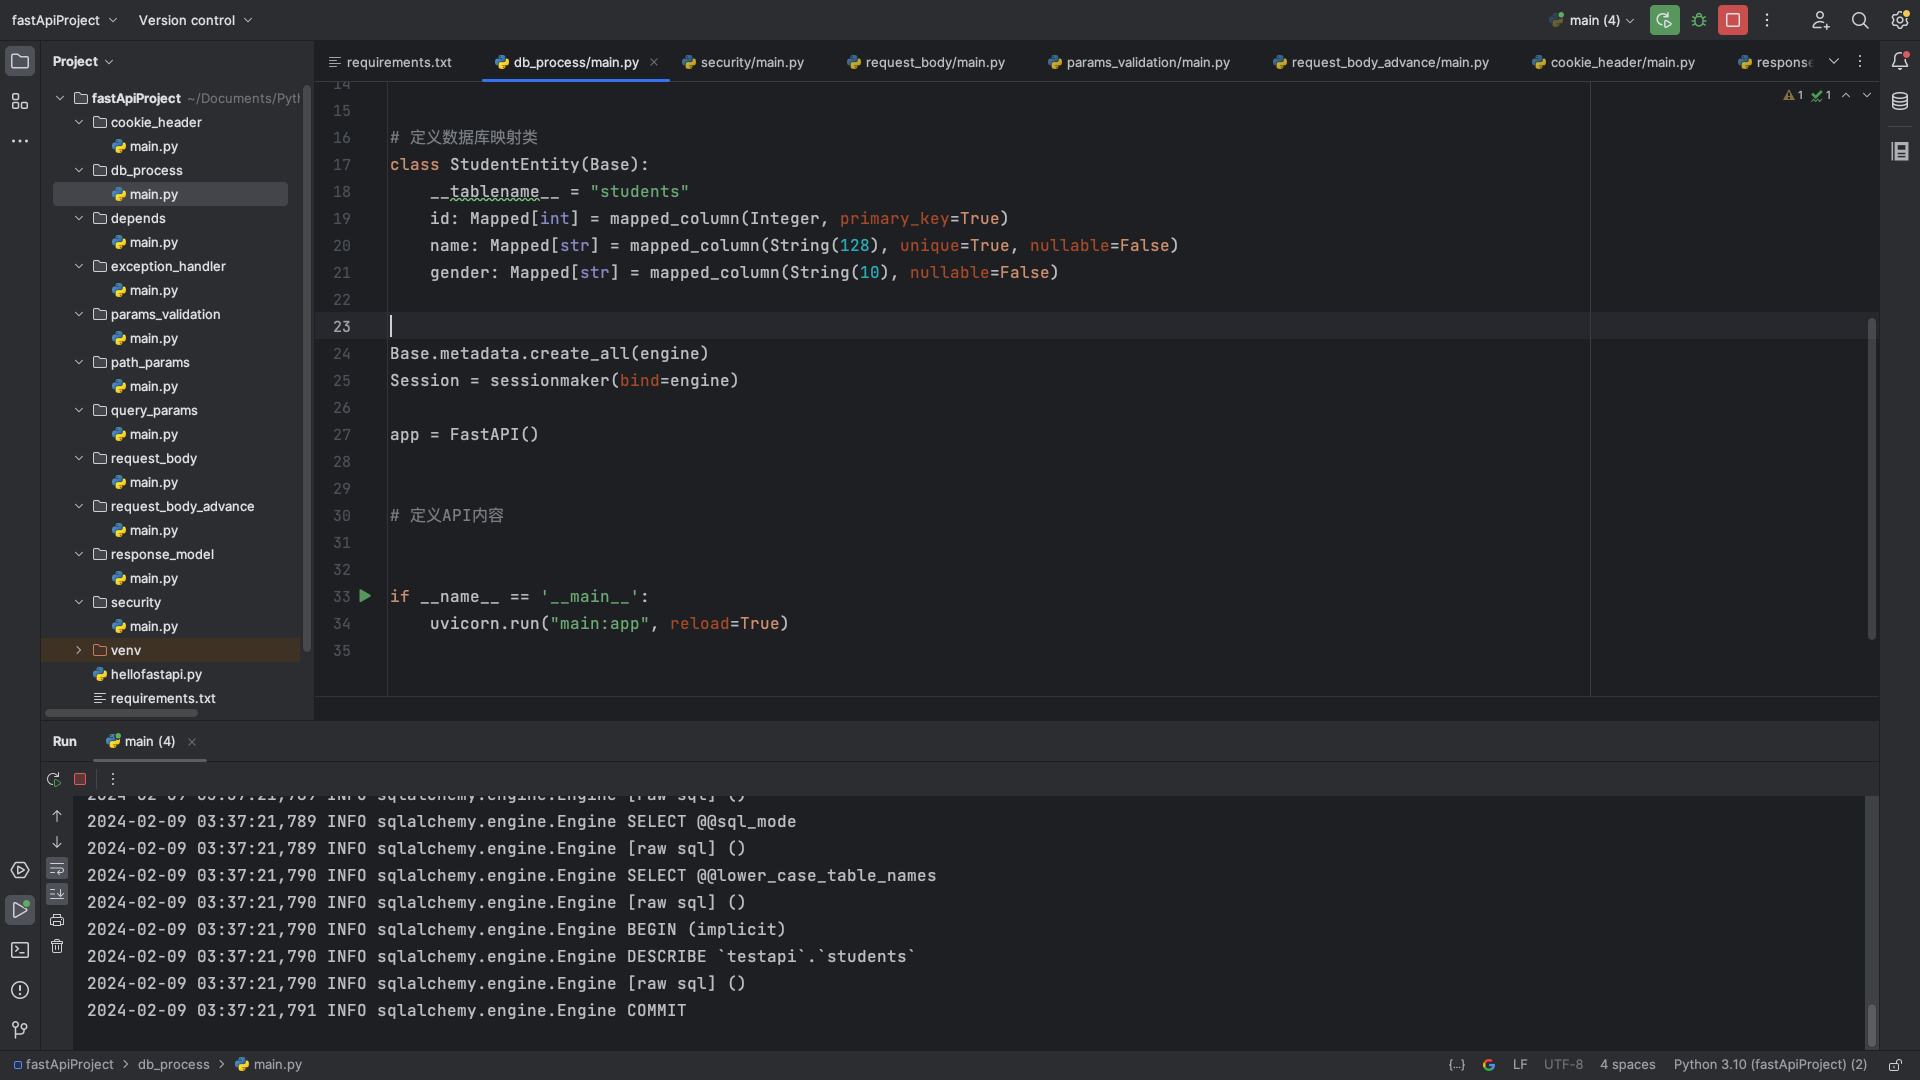Screen dimensions: 1920x1080
Task: Expand the venv folder
Action: [x=79, y=650]
